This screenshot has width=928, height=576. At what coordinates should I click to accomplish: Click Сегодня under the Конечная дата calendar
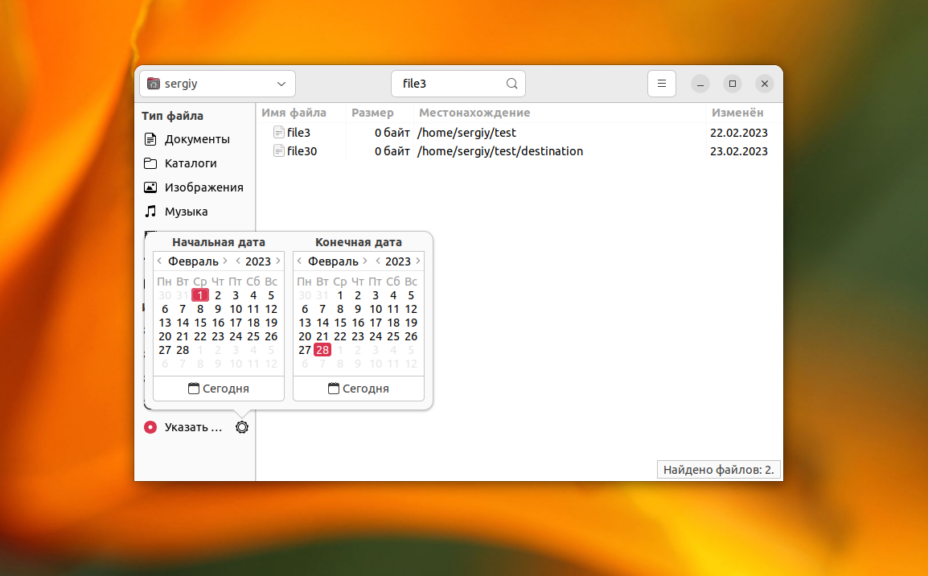click(358, 388)
